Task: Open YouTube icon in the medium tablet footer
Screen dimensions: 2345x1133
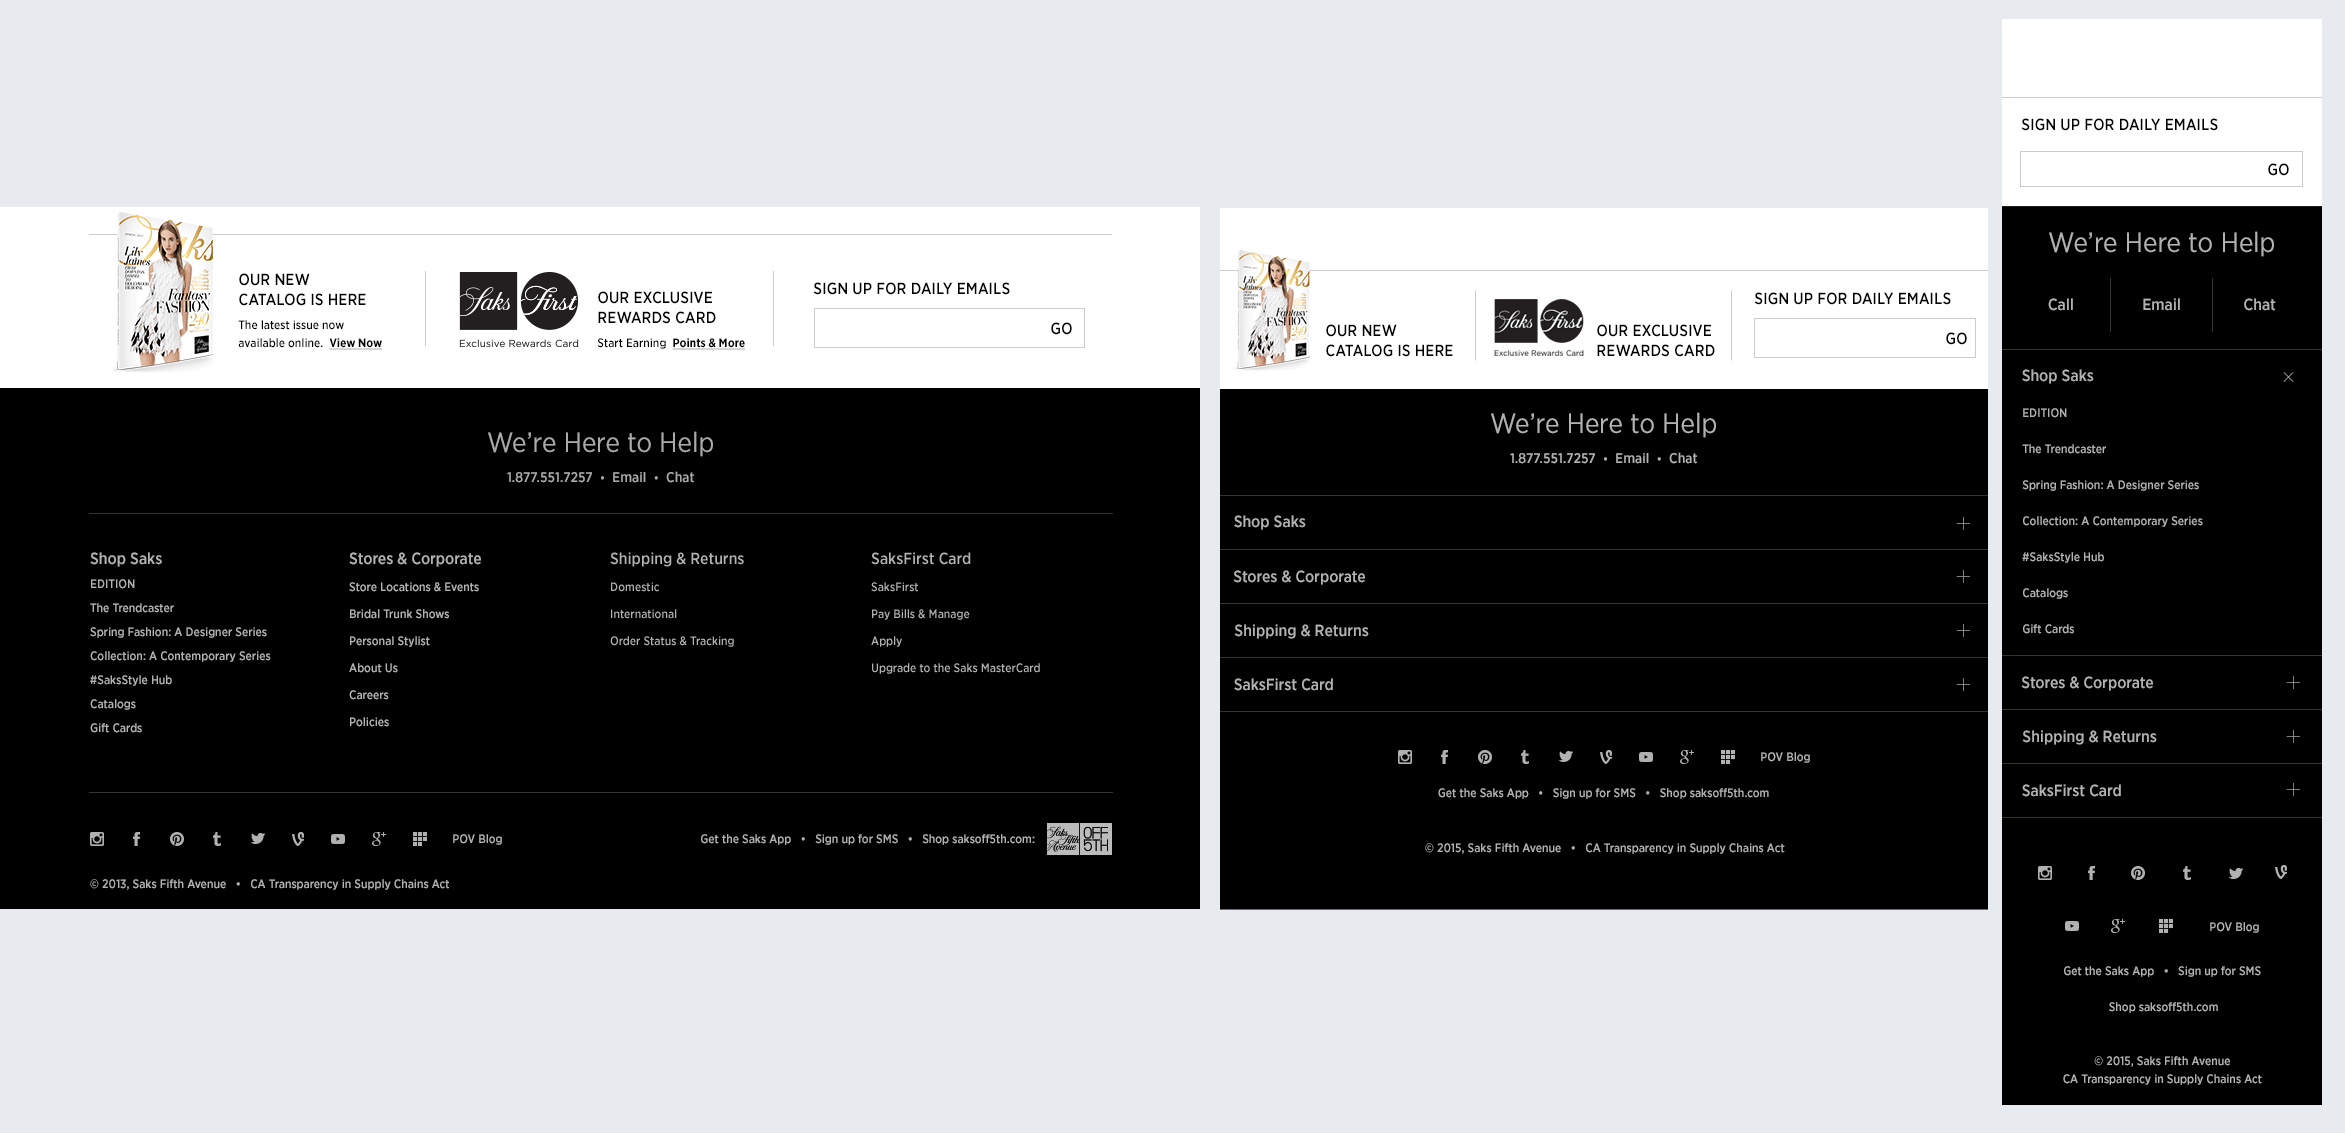Action: point(1646,757)
